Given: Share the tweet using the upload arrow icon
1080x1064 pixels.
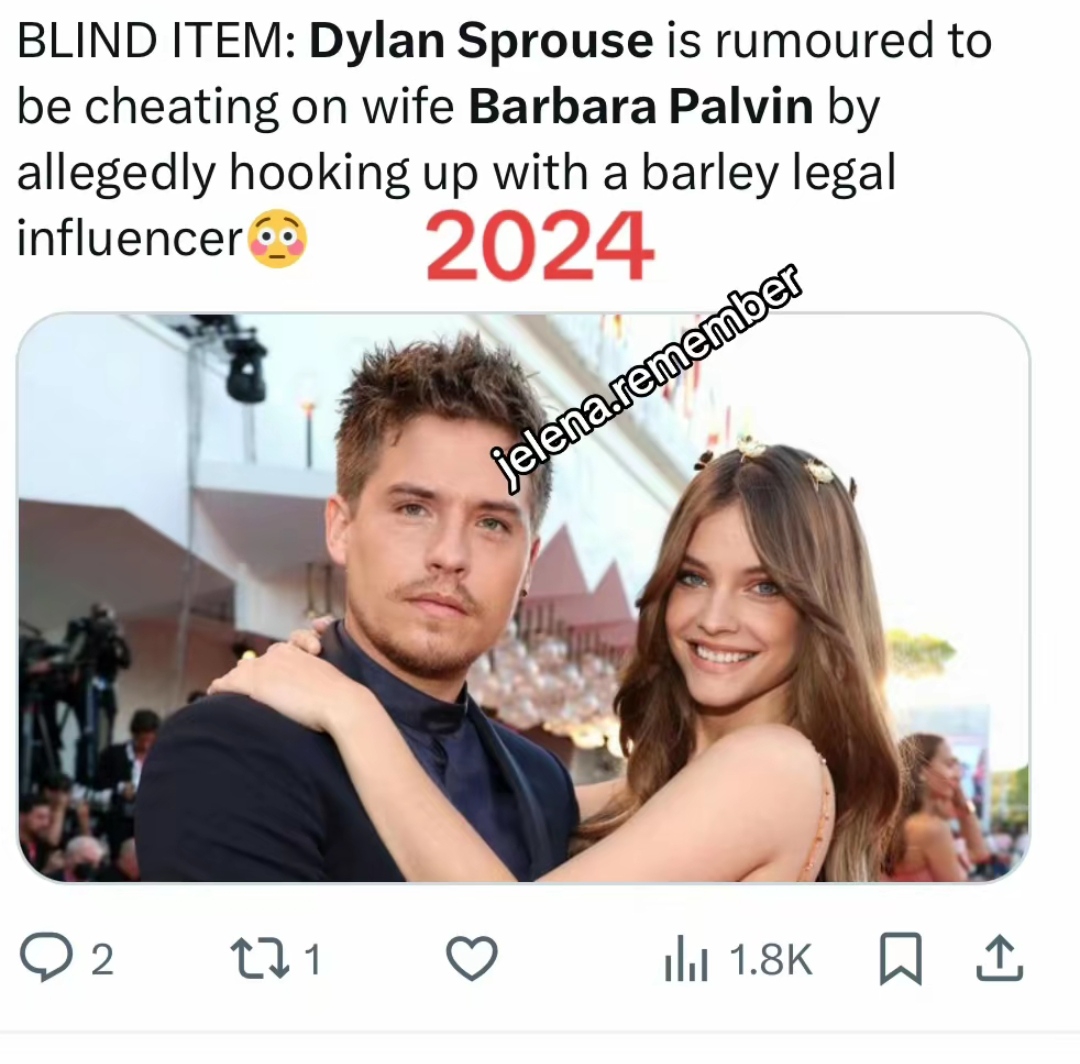Looking at the screenshot, I should pyautogui.click(x=999, y=958).
